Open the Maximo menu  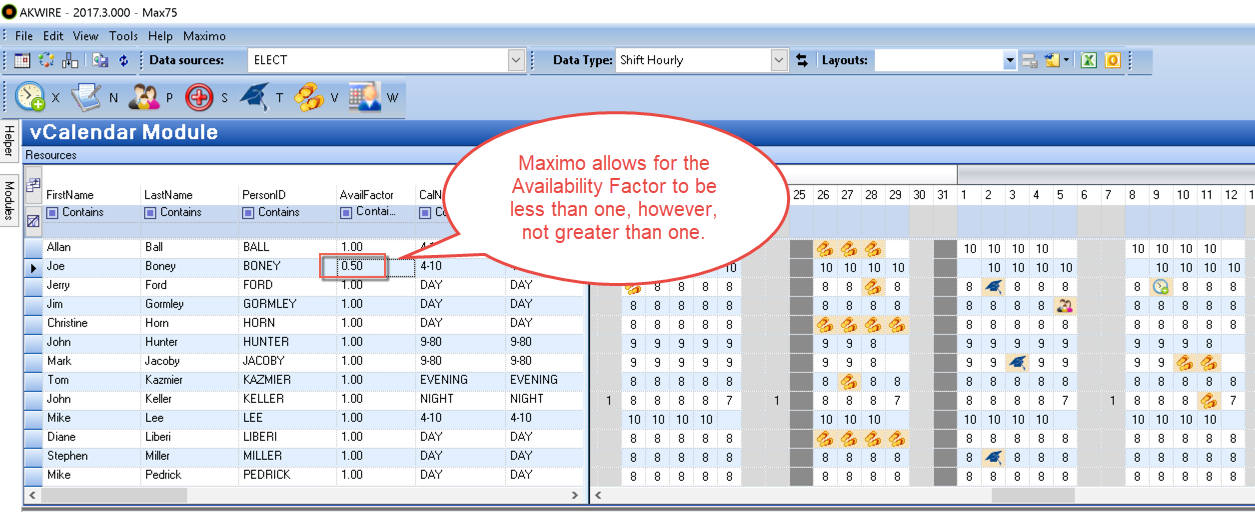(204, 36)
